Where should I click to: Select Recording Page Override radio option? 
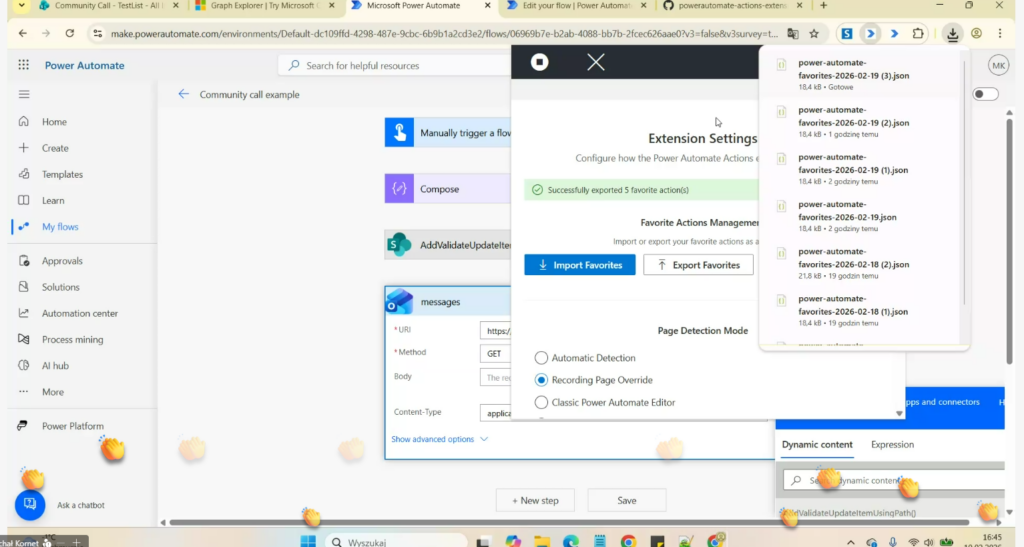542,380
